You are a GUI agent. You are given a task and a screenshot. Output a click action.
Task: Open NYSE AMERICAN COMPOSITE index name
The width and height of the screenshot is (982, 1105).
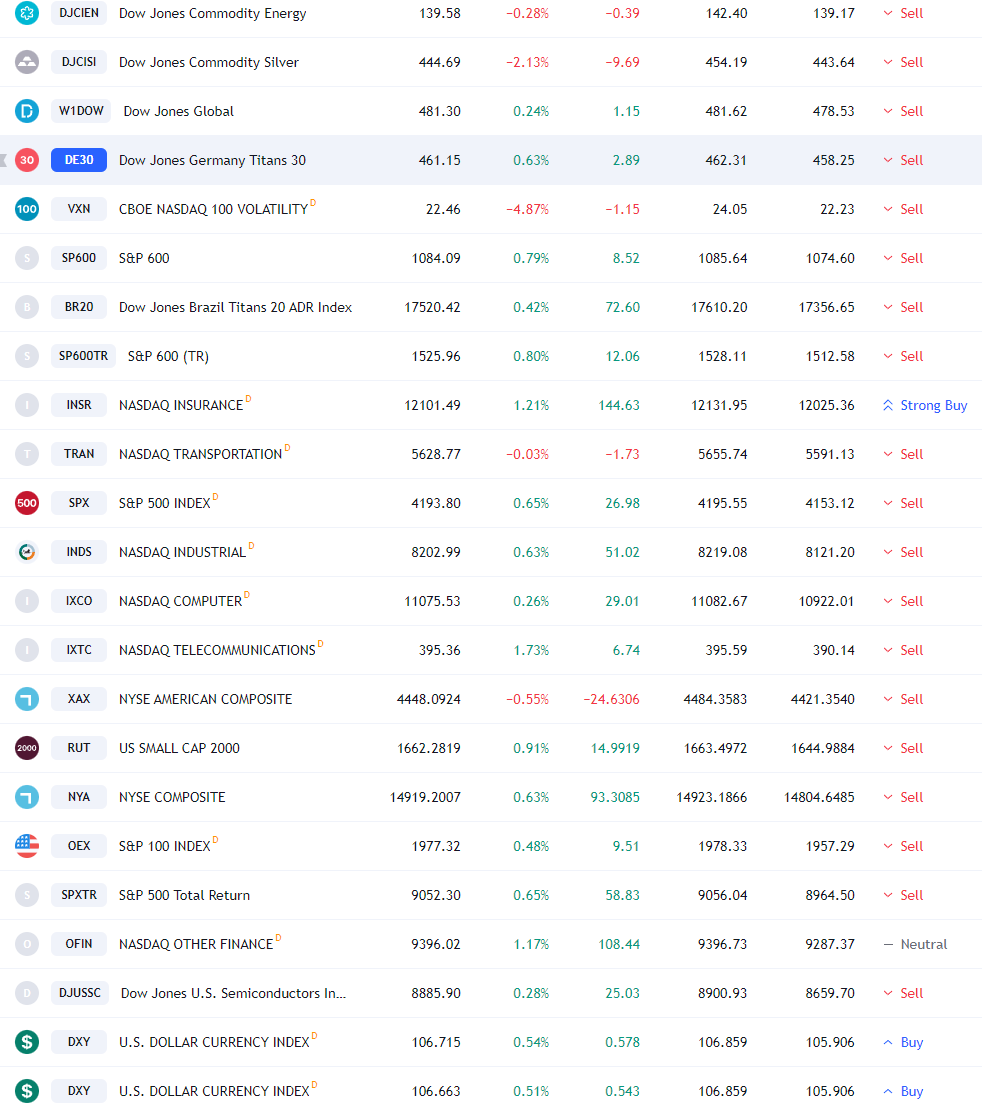click(205, 699)
